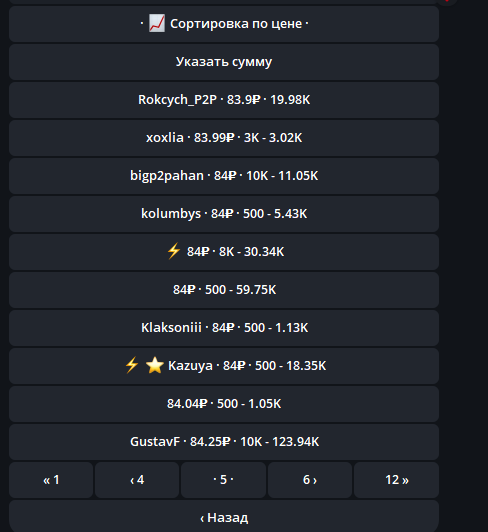Image resolution: width=488 pixels, height=532 pixels.
Task: Open starred Kazuya offer 500 - 18.35K
Action: click(224, 366)
